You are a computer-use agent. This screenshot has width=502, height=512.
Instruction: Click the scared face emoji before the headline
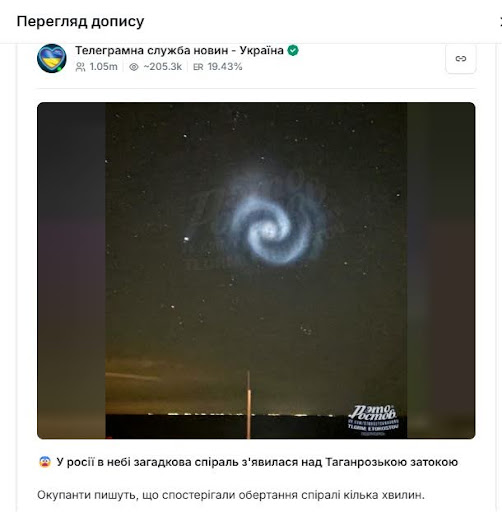[45, 462]
